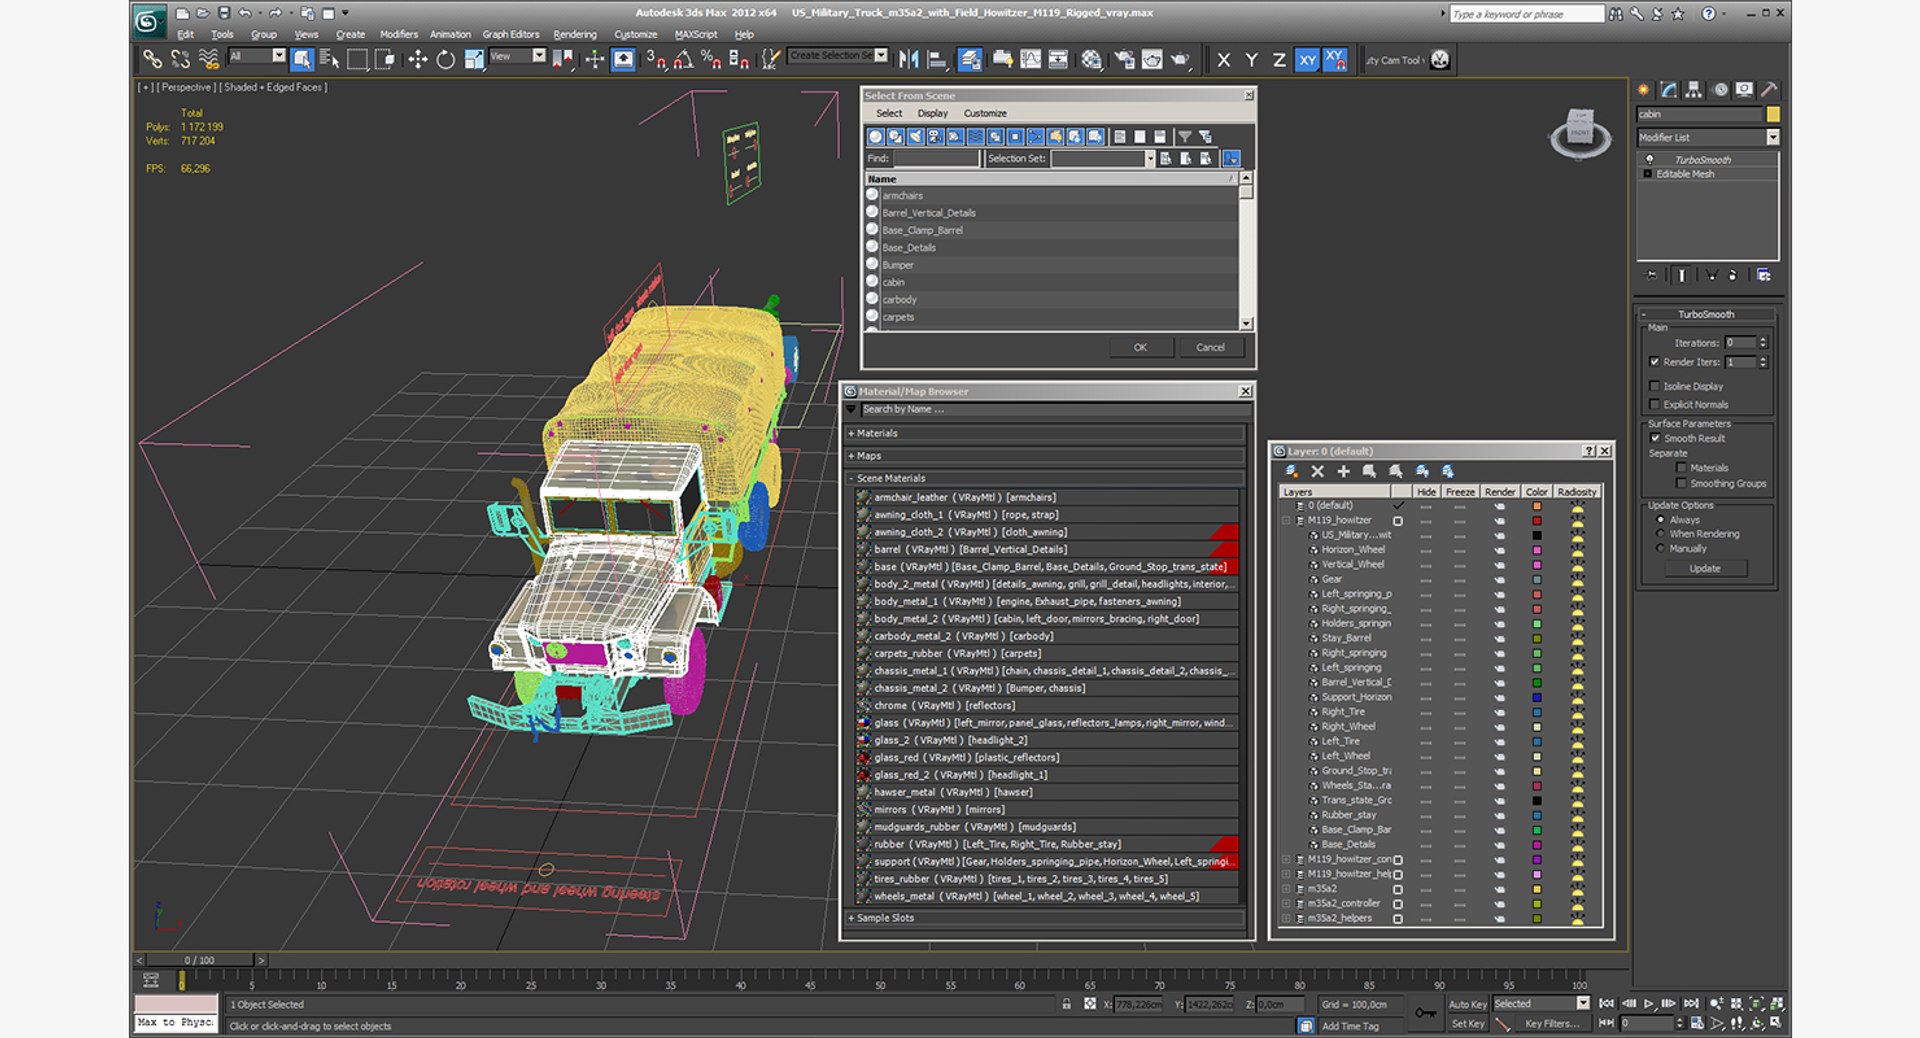The image size is (1920, 1038).
Task: Open Customize menu in Select From Scene
Action: (985, 113)
